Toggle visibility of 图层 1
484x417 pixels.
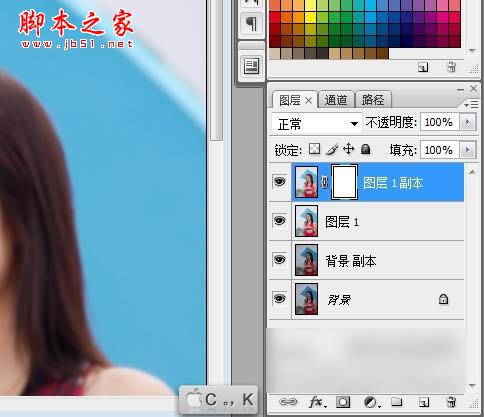280,221
